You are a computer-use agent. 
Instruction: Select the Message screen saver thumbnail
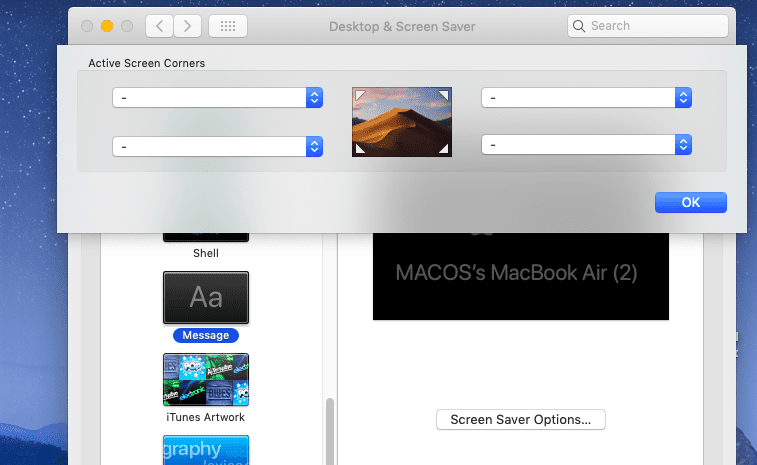pos(205,297)
